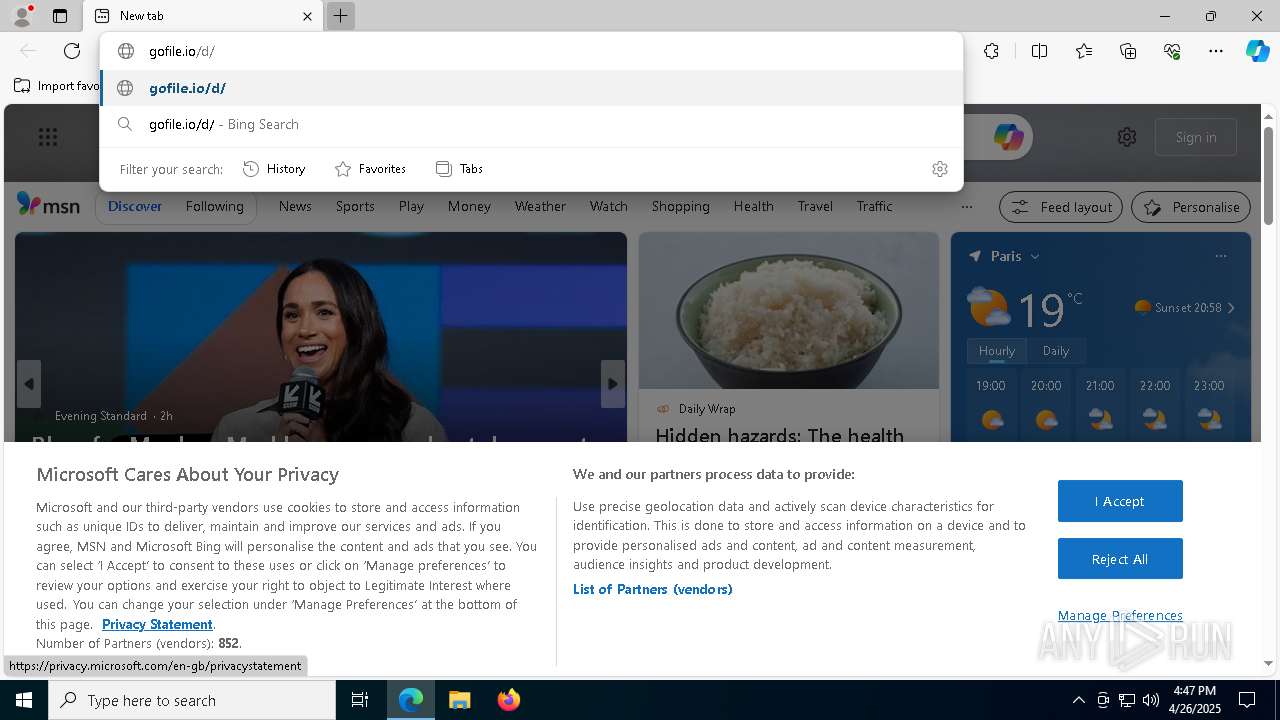
Task: Expand more categories ellipsis
Action: coord(966,207)
